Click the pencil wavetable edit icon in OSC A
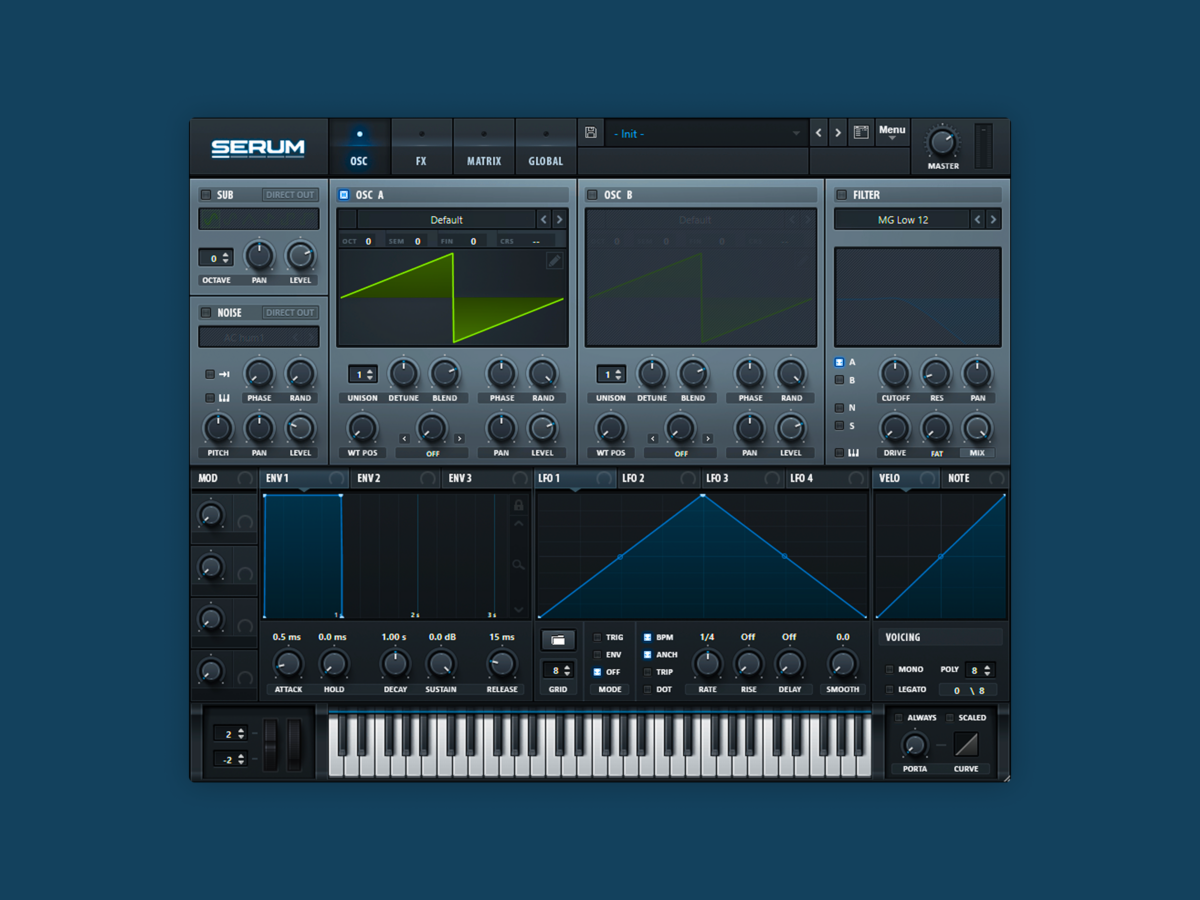The image size is (1200, 900). point(554,261)
